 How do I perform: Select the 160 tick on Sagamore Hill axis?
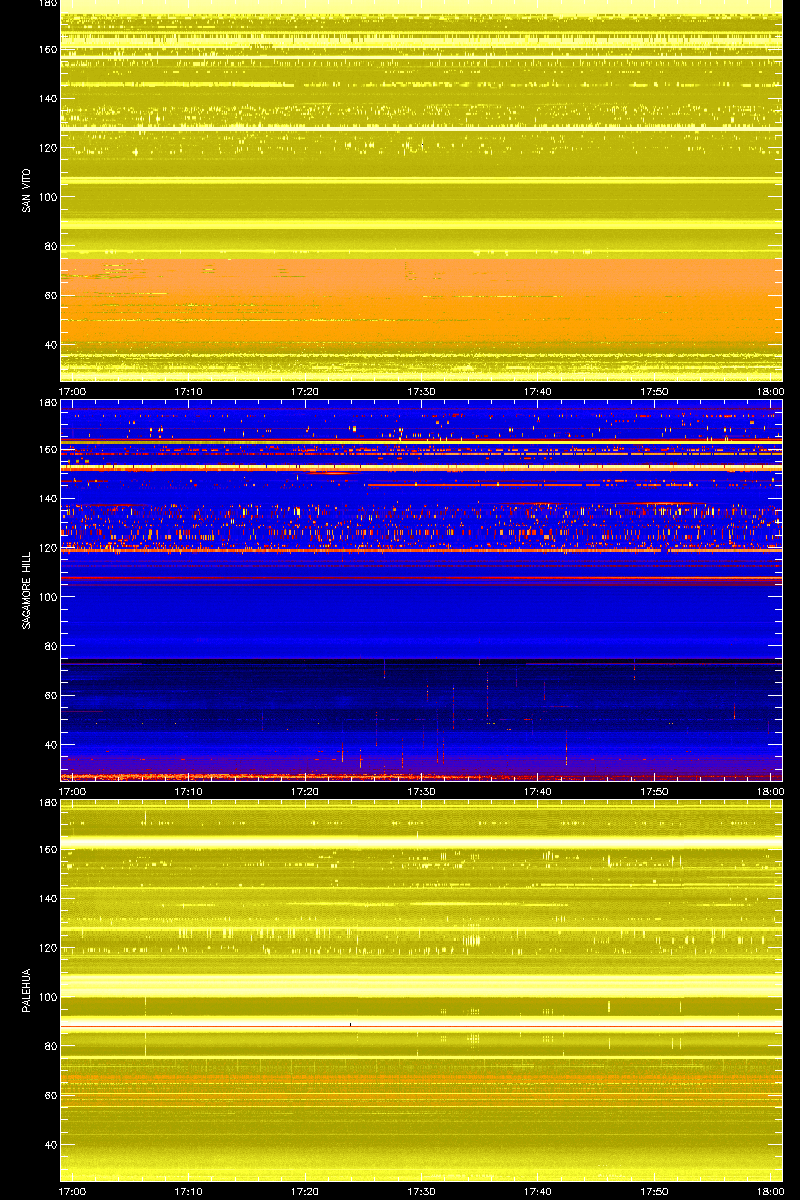(x=47, y=449)
